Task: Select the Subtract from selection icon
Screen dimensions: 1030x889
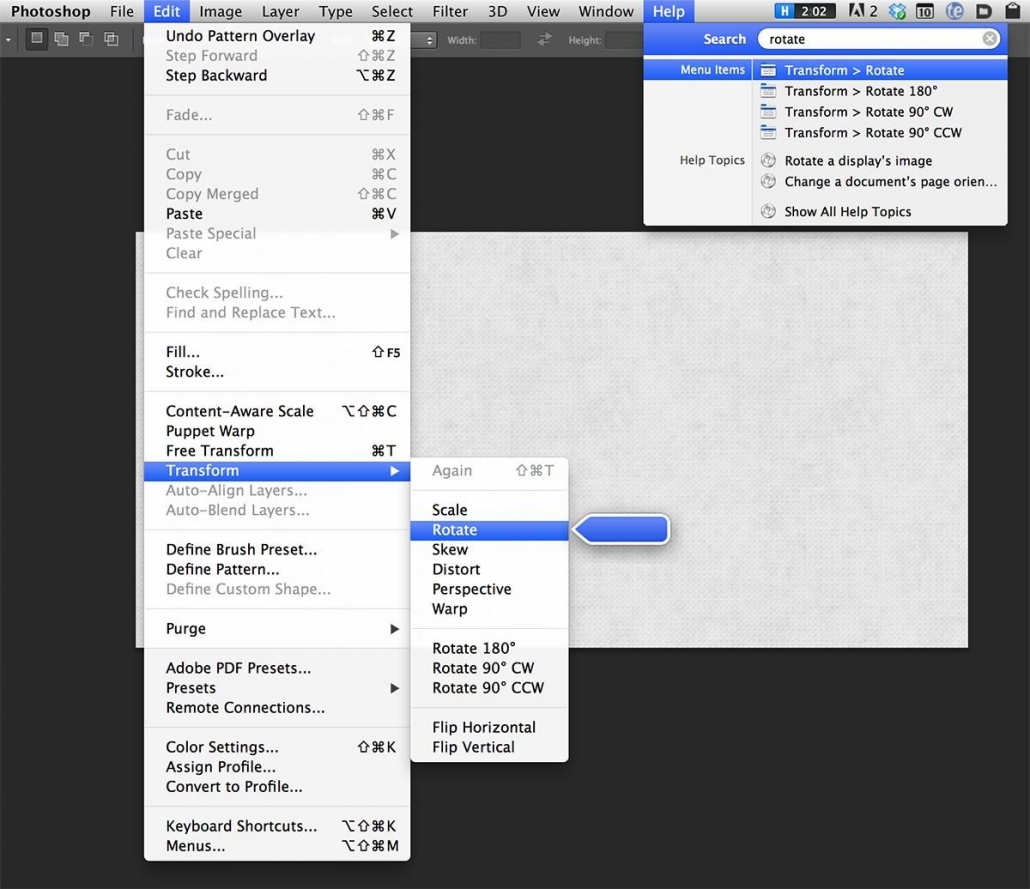Action: [86, 39]
